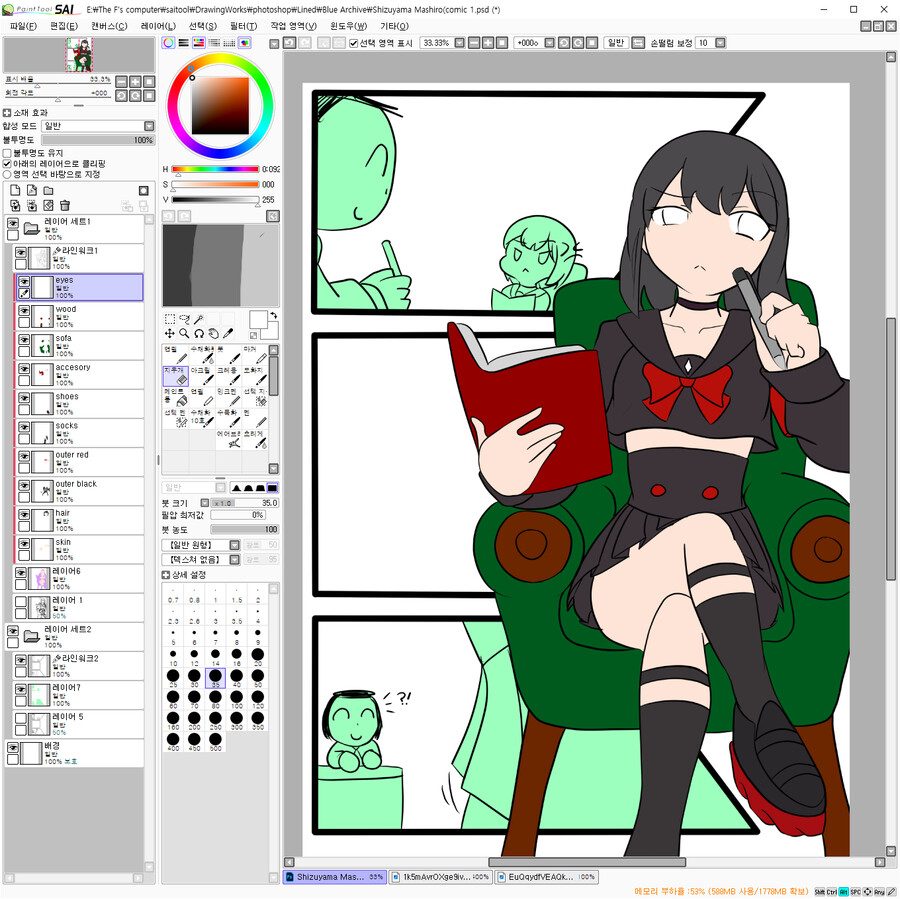
Task: Click the navigator preview thumbnail in the top-left panel
Action: pos(79,55)
